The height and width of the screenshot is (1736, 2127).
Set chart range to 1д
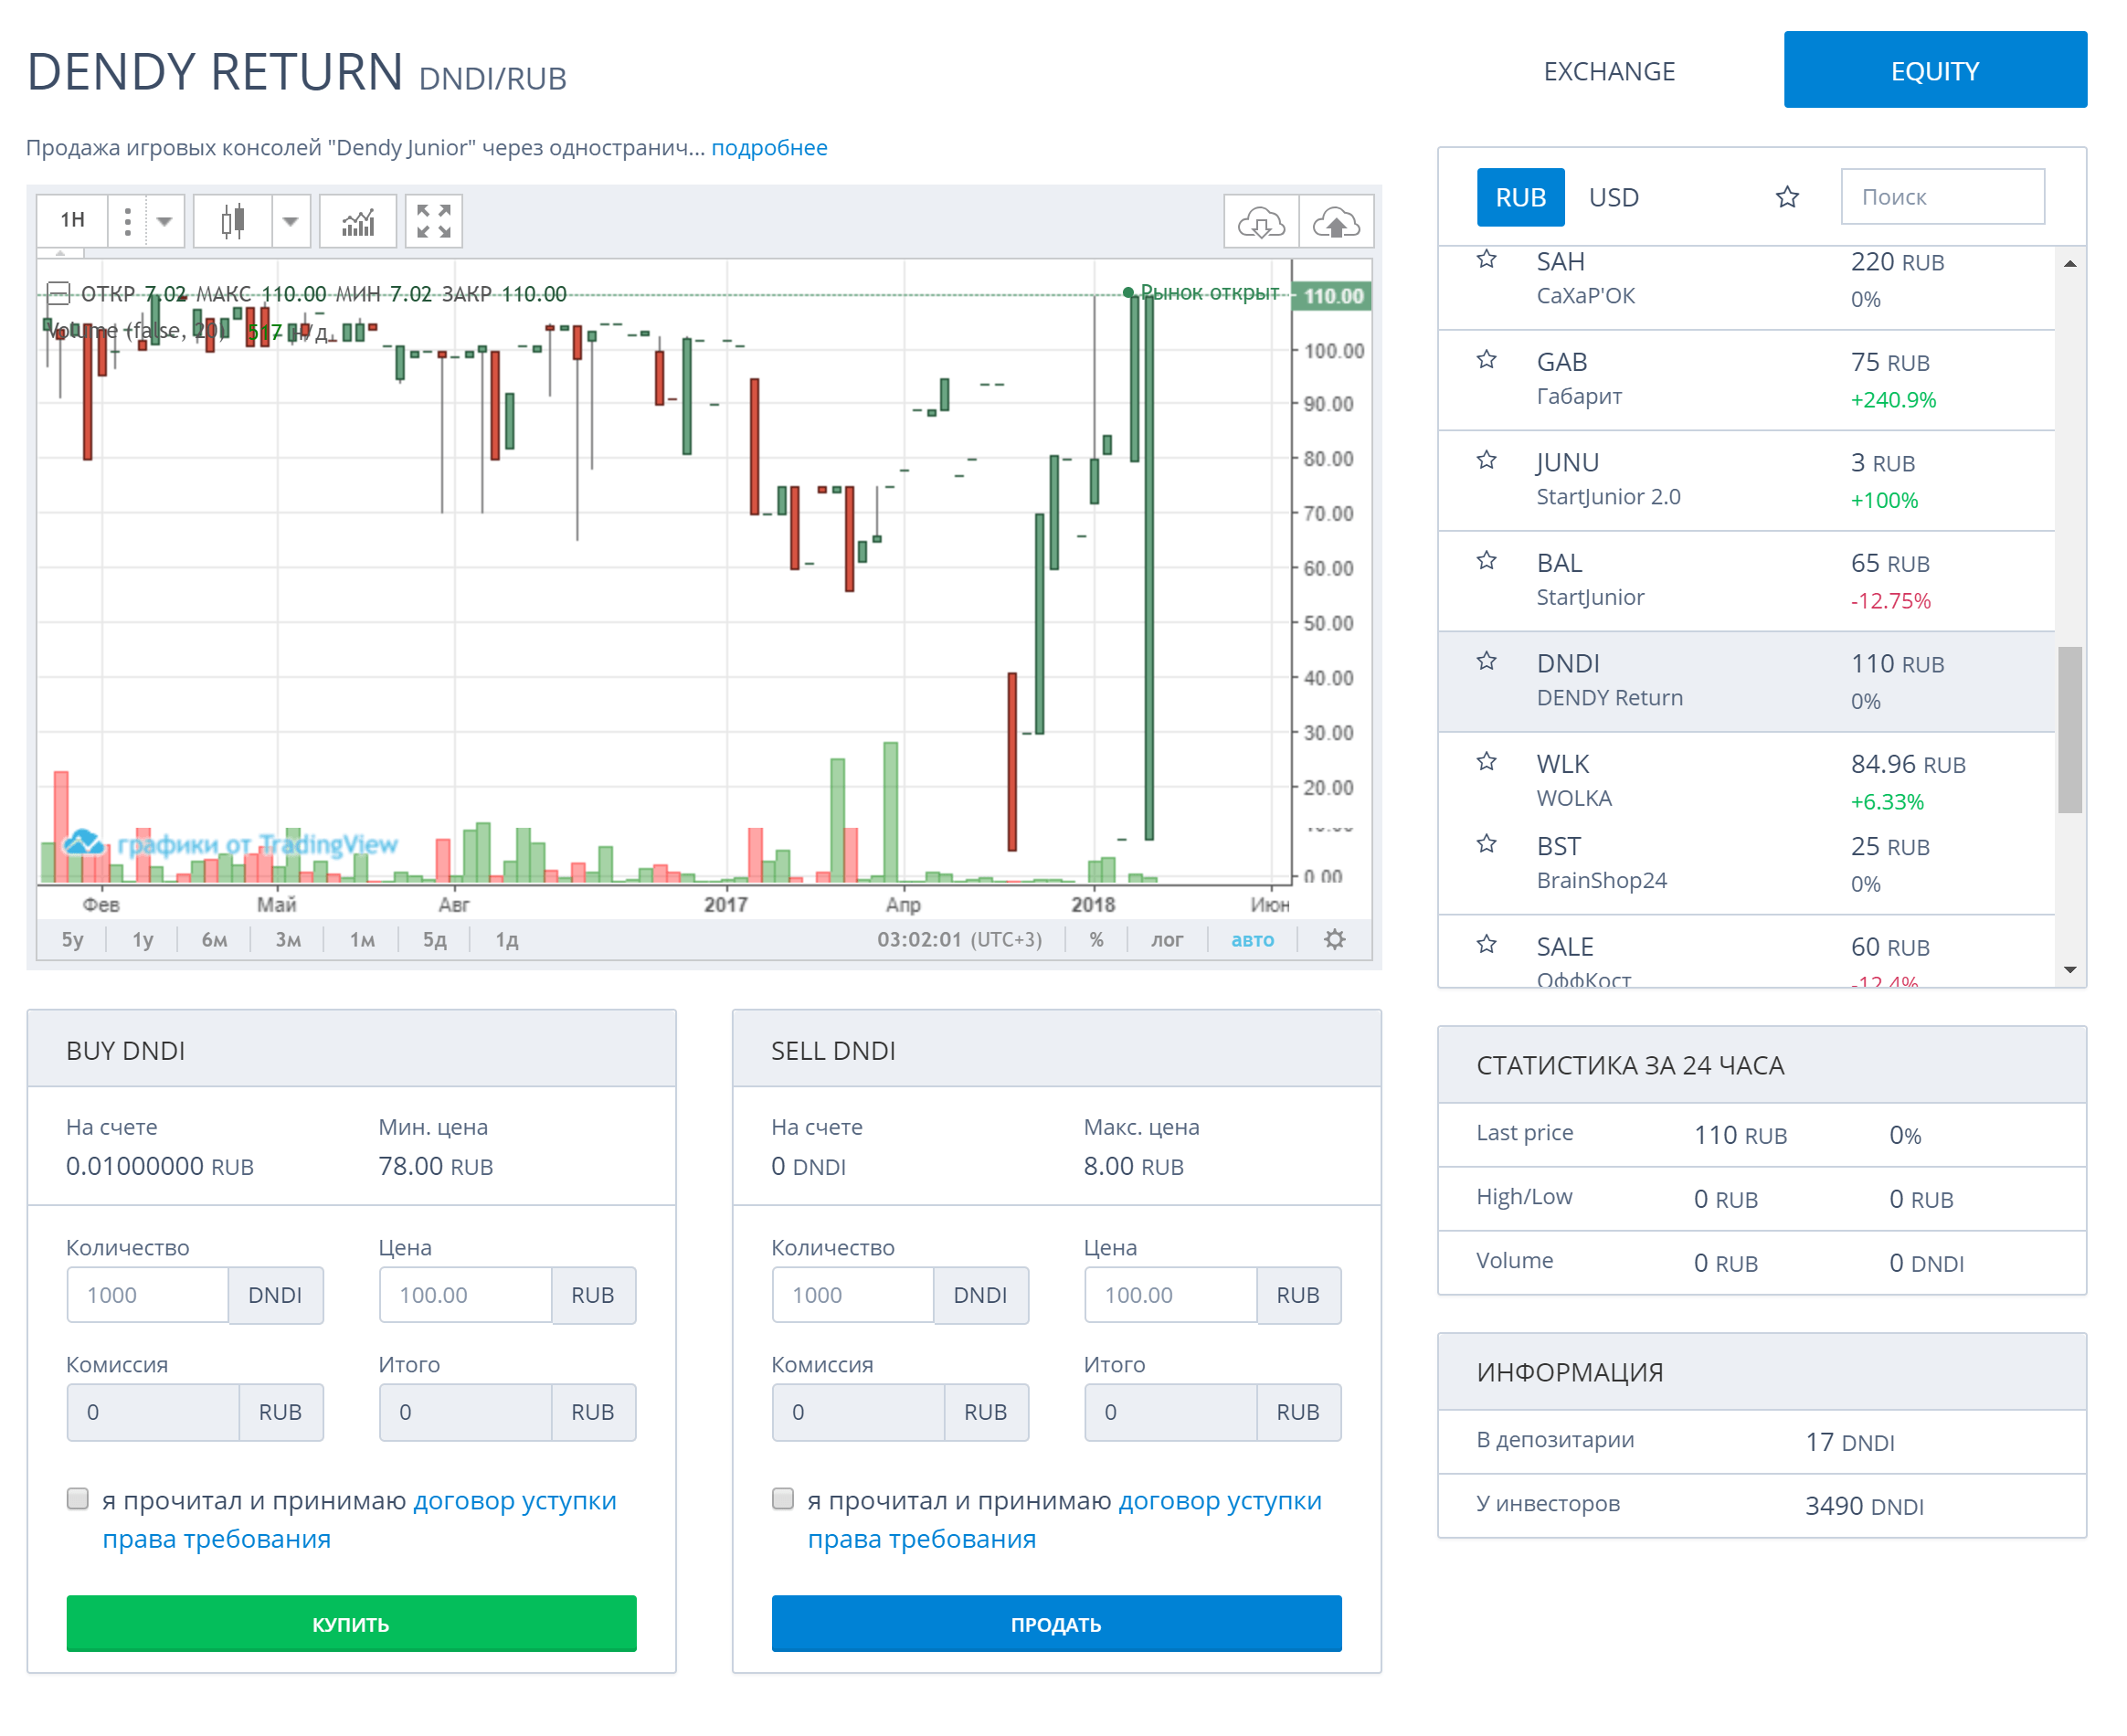pos(507,940)
